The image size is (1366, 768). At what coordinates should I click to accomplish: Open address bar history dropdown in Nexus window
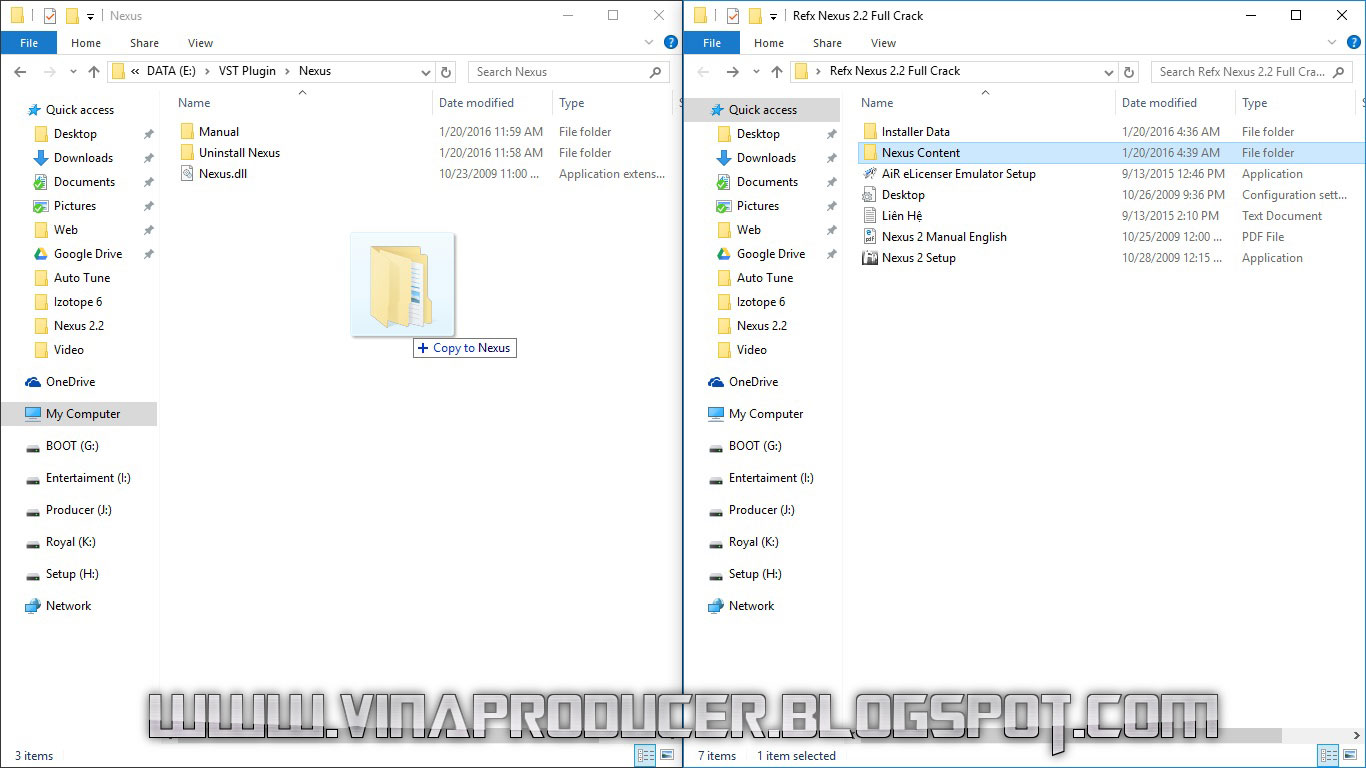(x=426, y=72)
